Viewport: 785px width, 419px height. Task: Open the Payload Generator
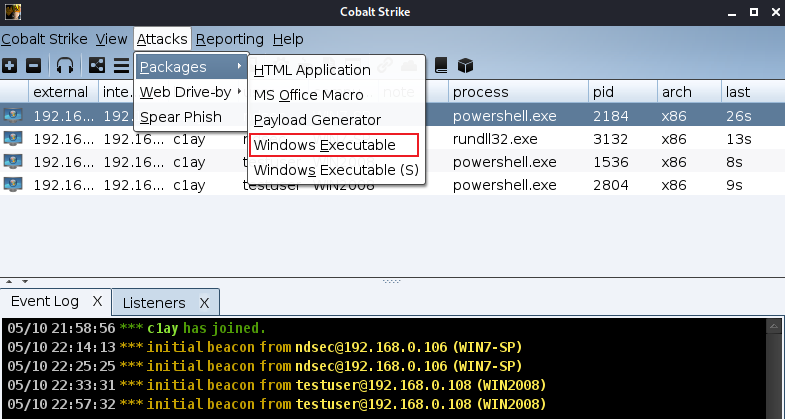(x=336, y=120)
